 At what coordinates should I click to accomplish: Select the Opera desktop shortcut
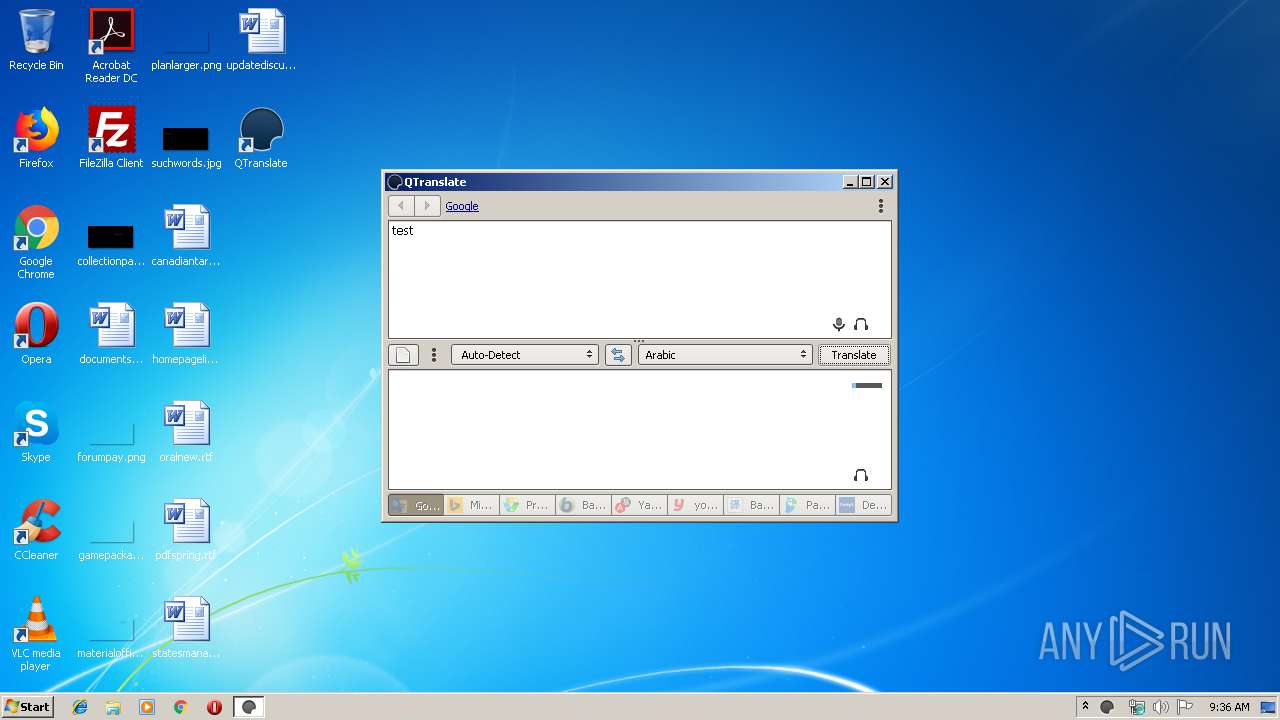pyautogui.click(x=36, y=334)
